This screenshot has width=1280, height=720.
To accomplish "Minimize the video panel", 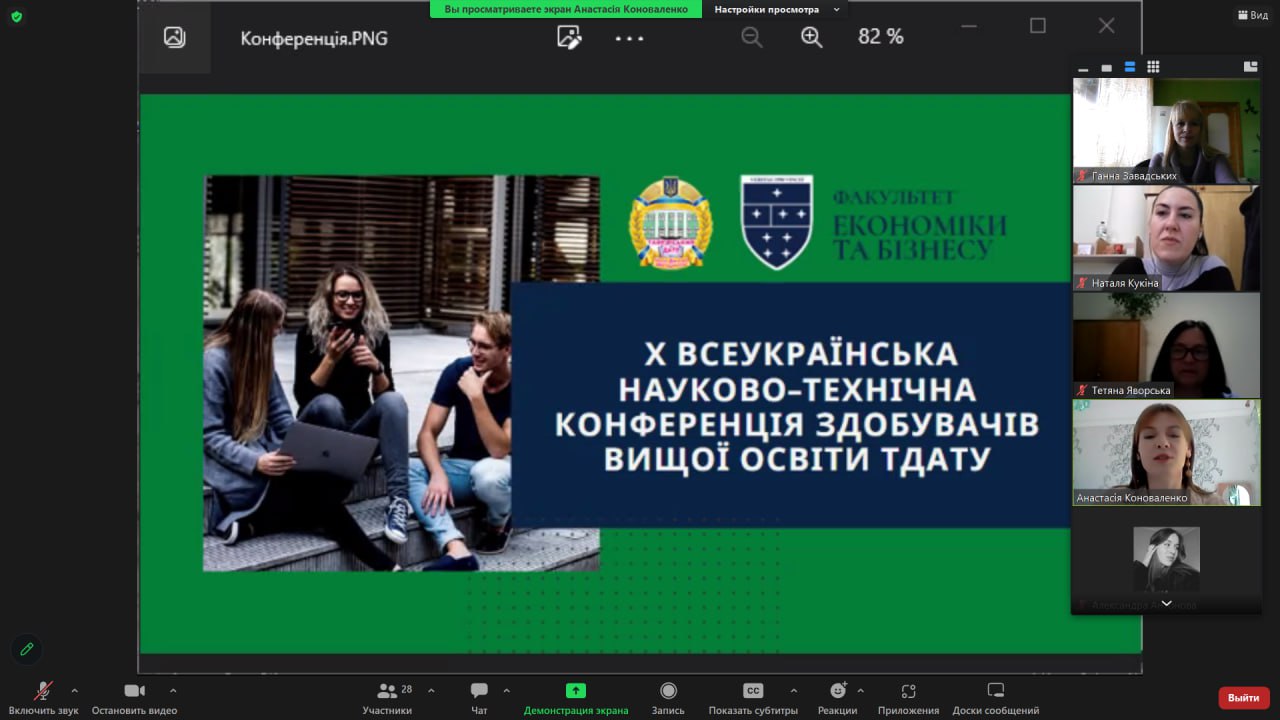I will [1083, 68].
